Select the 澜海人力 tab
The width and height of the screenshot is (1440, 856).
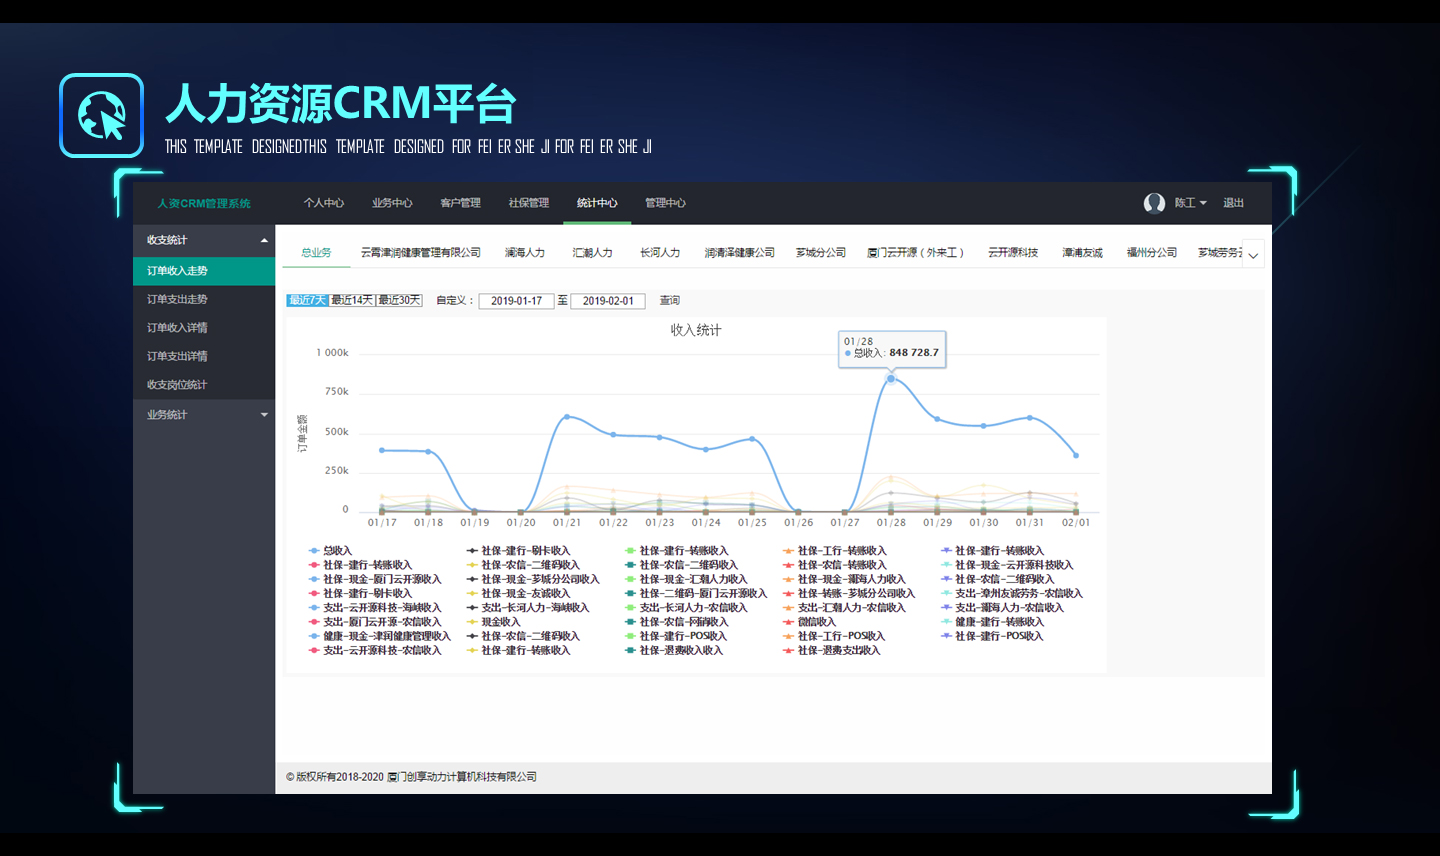pos(525,253)
